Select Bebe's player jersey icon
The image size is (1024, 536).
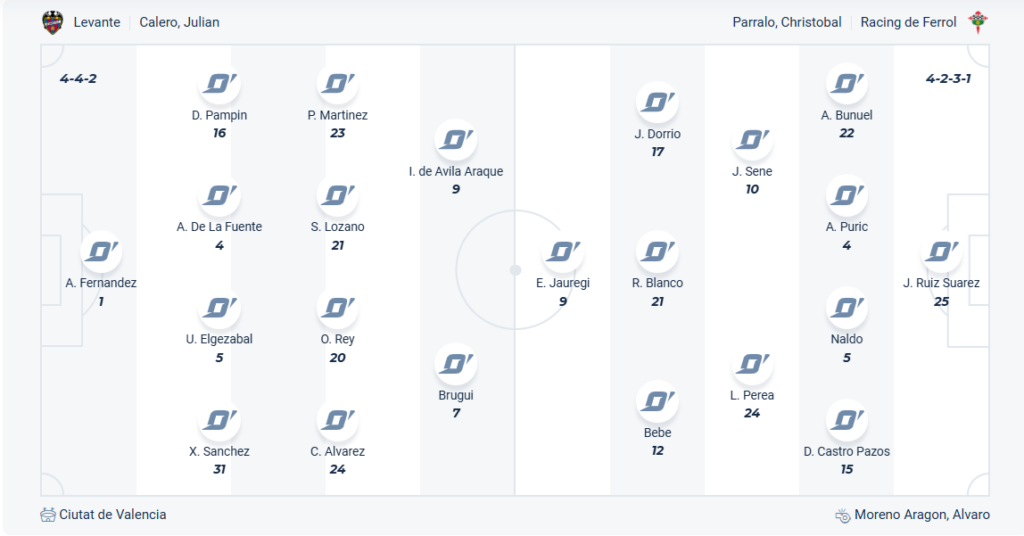click(x=657, y=401)
